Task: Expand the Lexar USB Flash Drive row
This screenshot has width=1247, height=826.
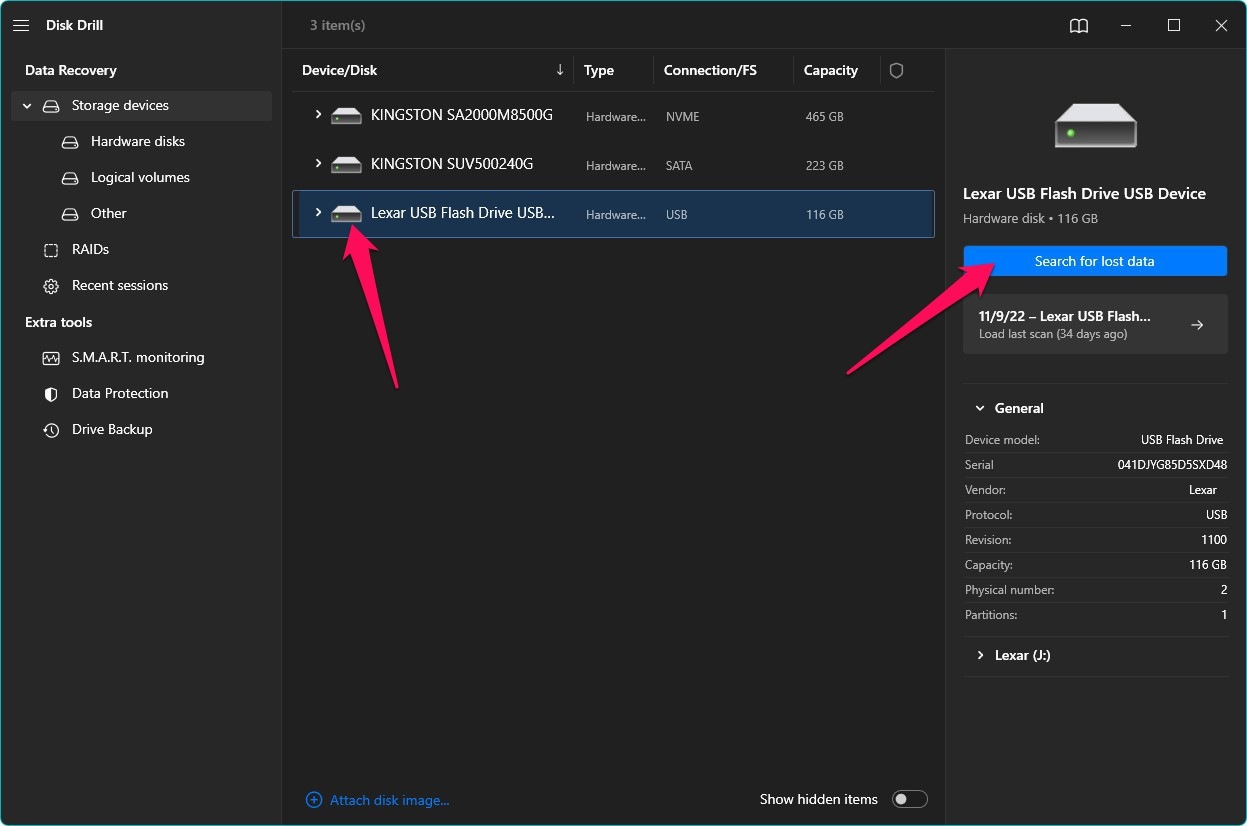Action: coord(318,213)
